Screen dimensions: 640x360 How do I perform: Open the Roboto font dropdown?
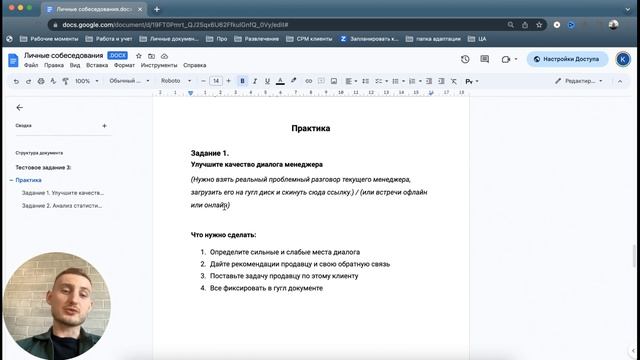[x=176, y=81]
